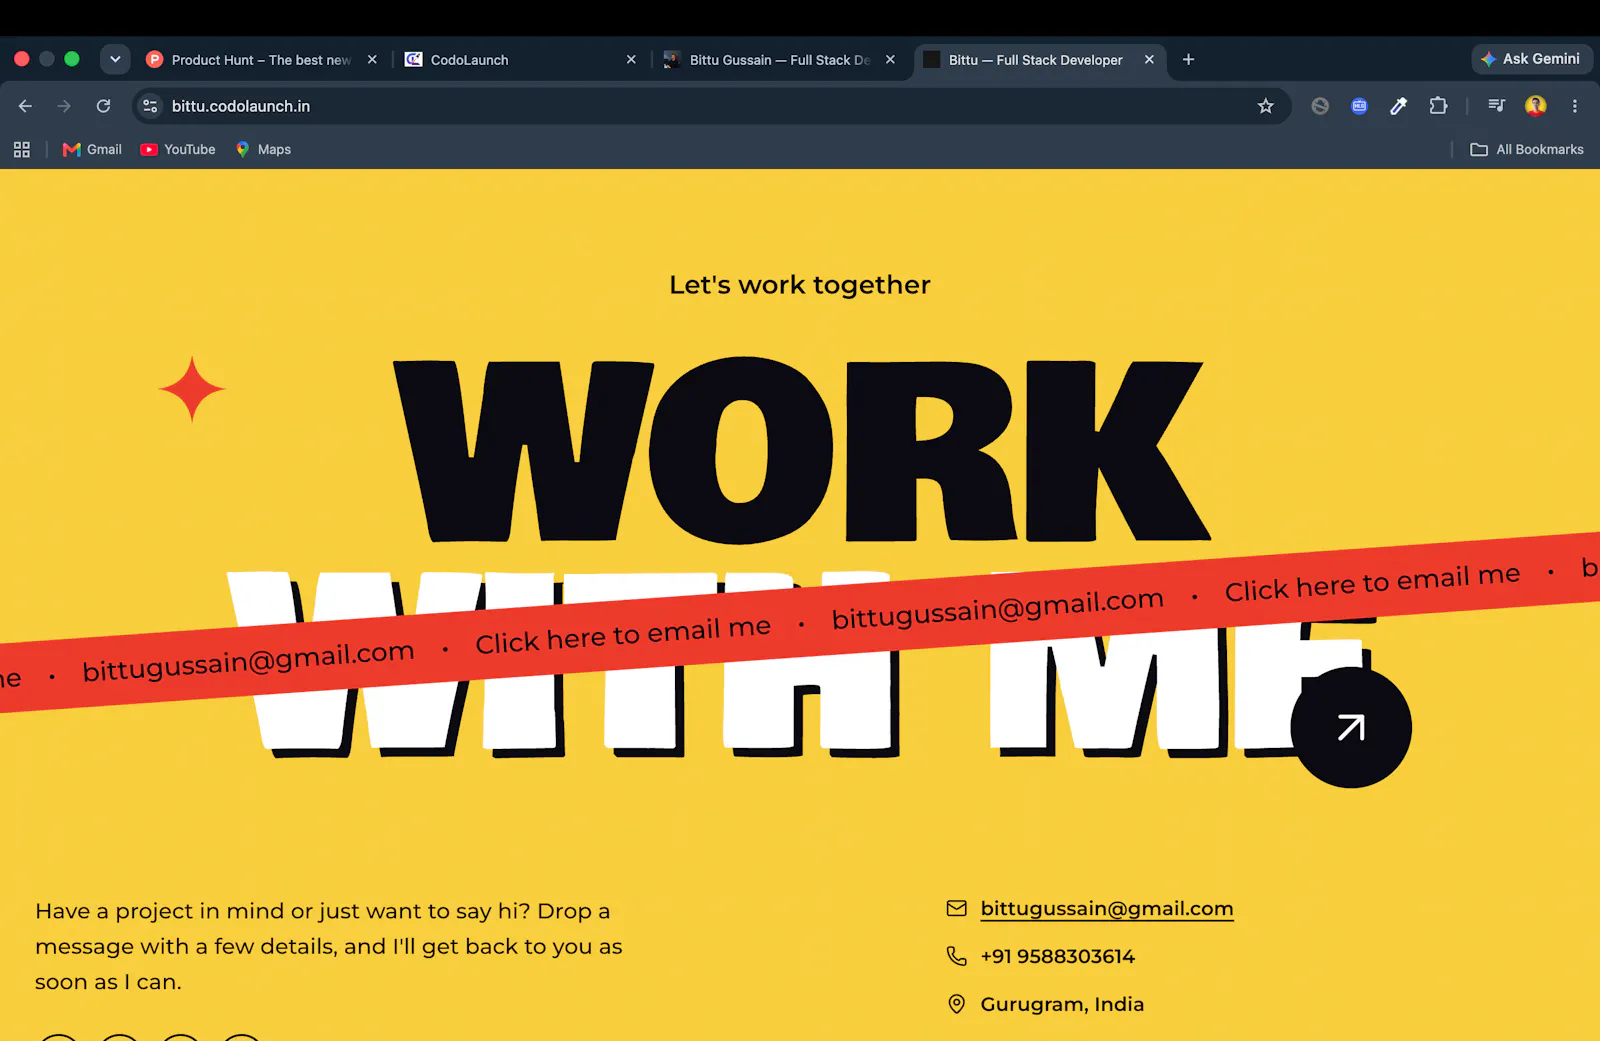The width and height of the screenshot is (1600, 1041).
Task: Click the 'Let's work together' heading
Action: click(x=800, y=285)
